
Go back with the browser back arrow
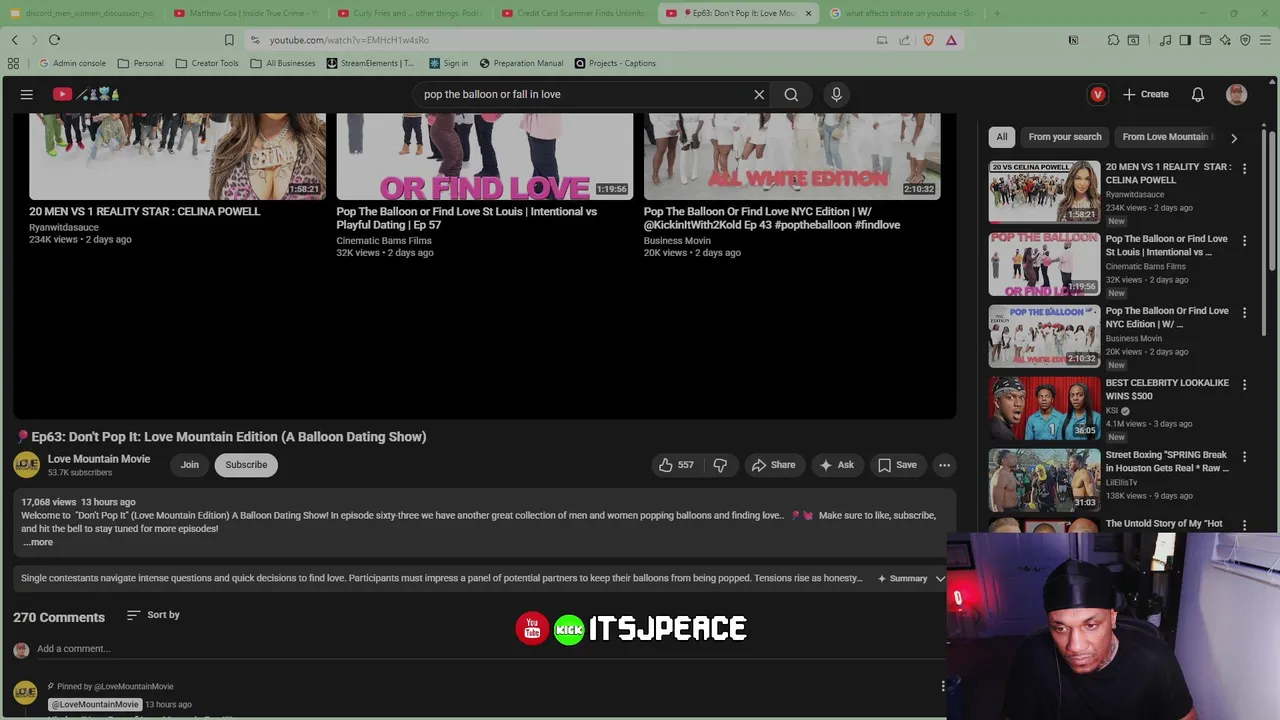coord(15,40)
